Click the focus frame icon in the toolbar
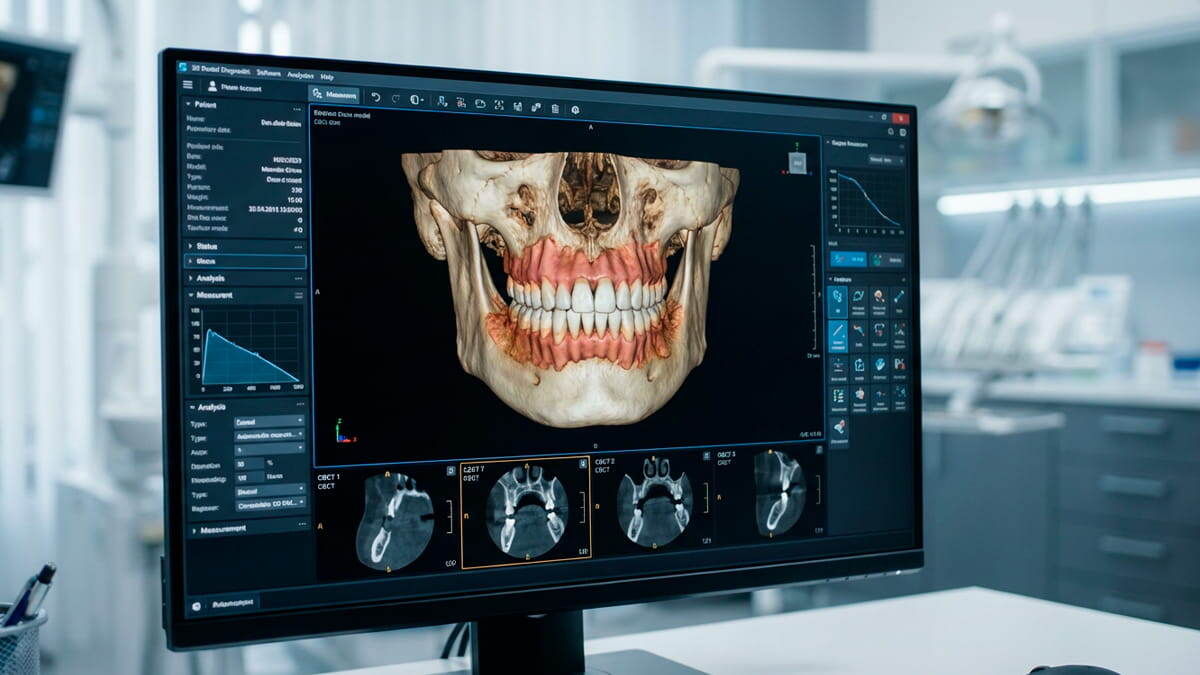1200x675 pixels. [x=498, y=105]
